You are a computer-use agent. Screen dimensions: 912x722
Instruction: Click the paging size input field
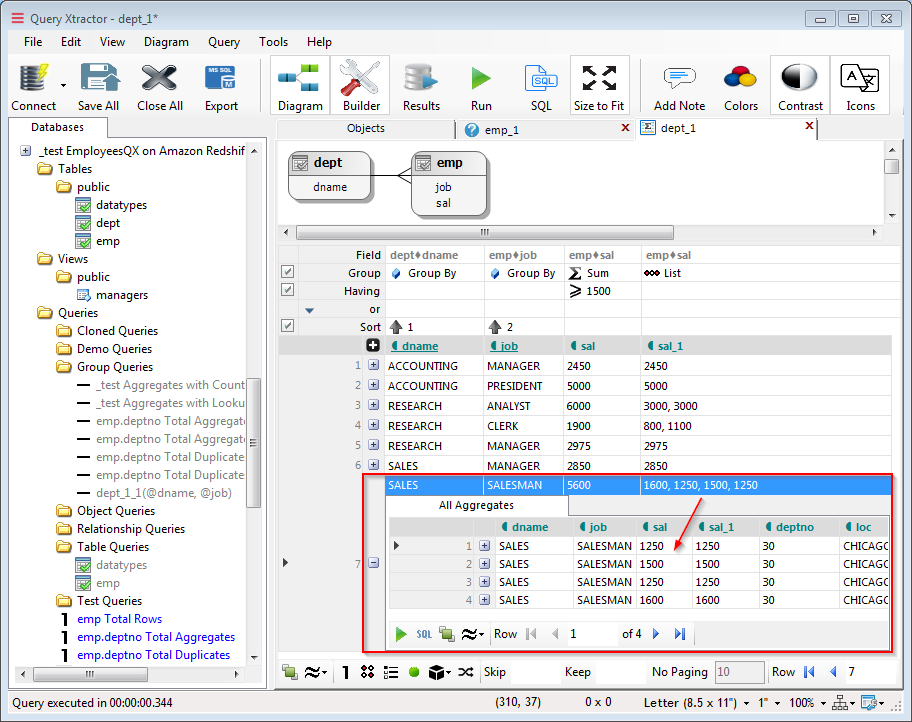(x=739, y=672)
